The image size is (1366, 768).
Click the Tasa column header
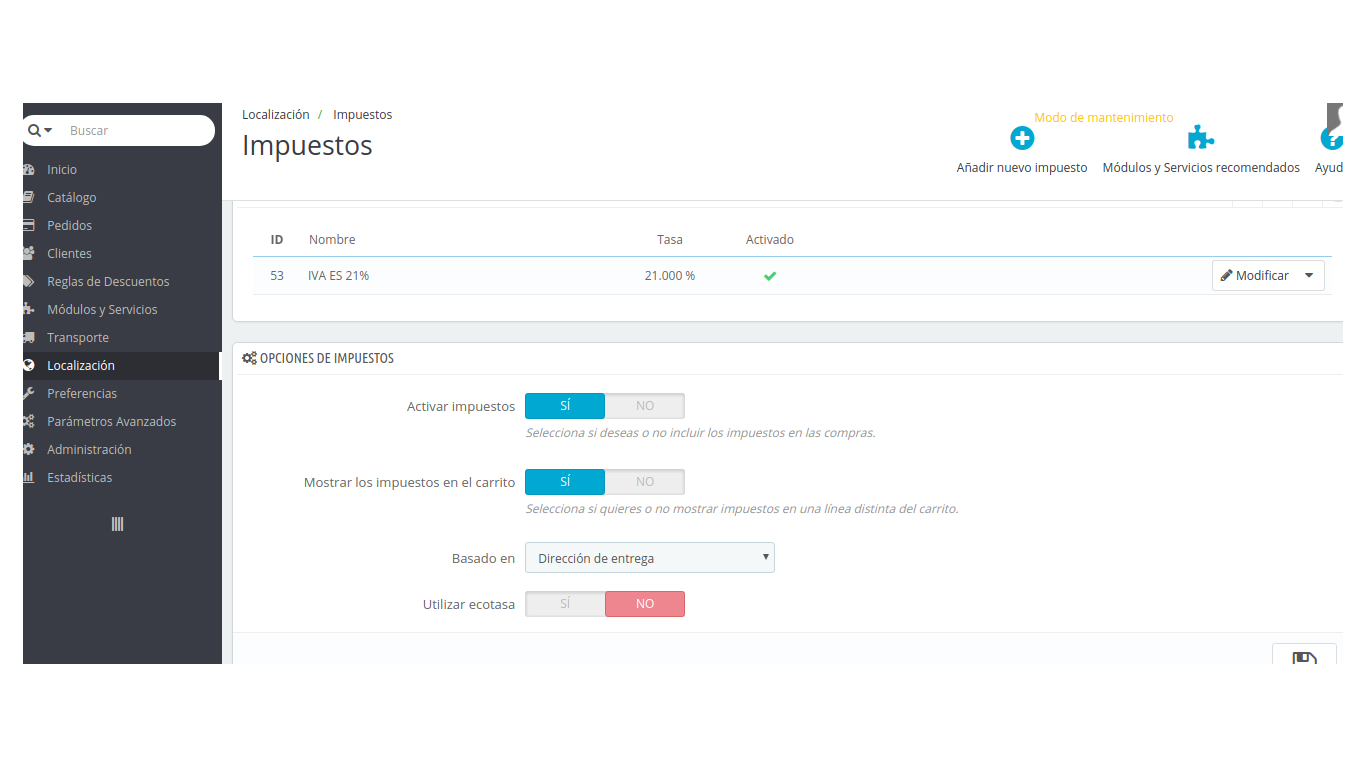670,240
